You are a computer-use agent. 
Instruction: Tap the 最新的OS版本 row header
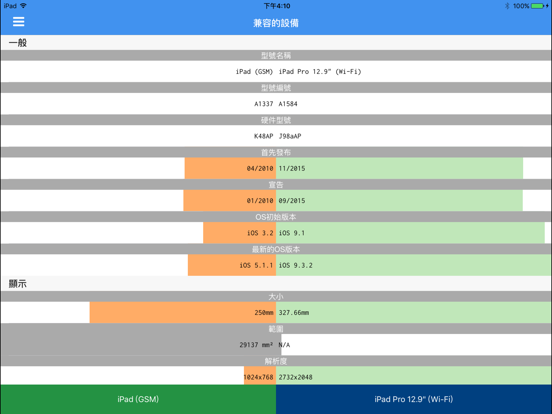click(x=276, y=249)
